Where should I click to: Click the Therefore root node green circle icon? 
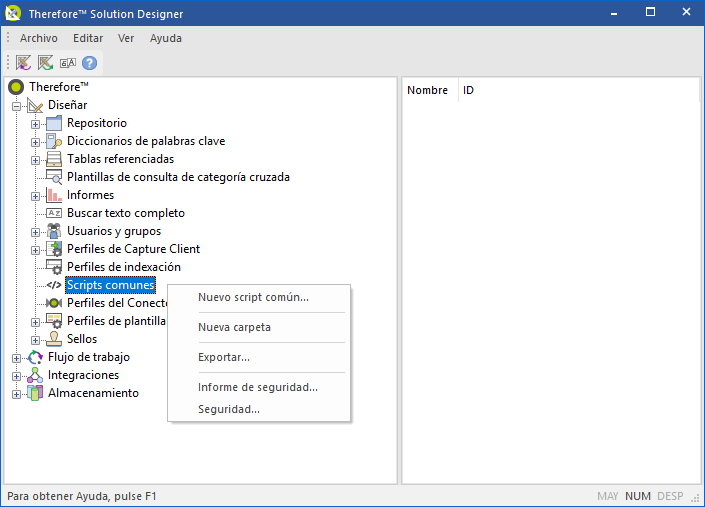tap(16, 87)
